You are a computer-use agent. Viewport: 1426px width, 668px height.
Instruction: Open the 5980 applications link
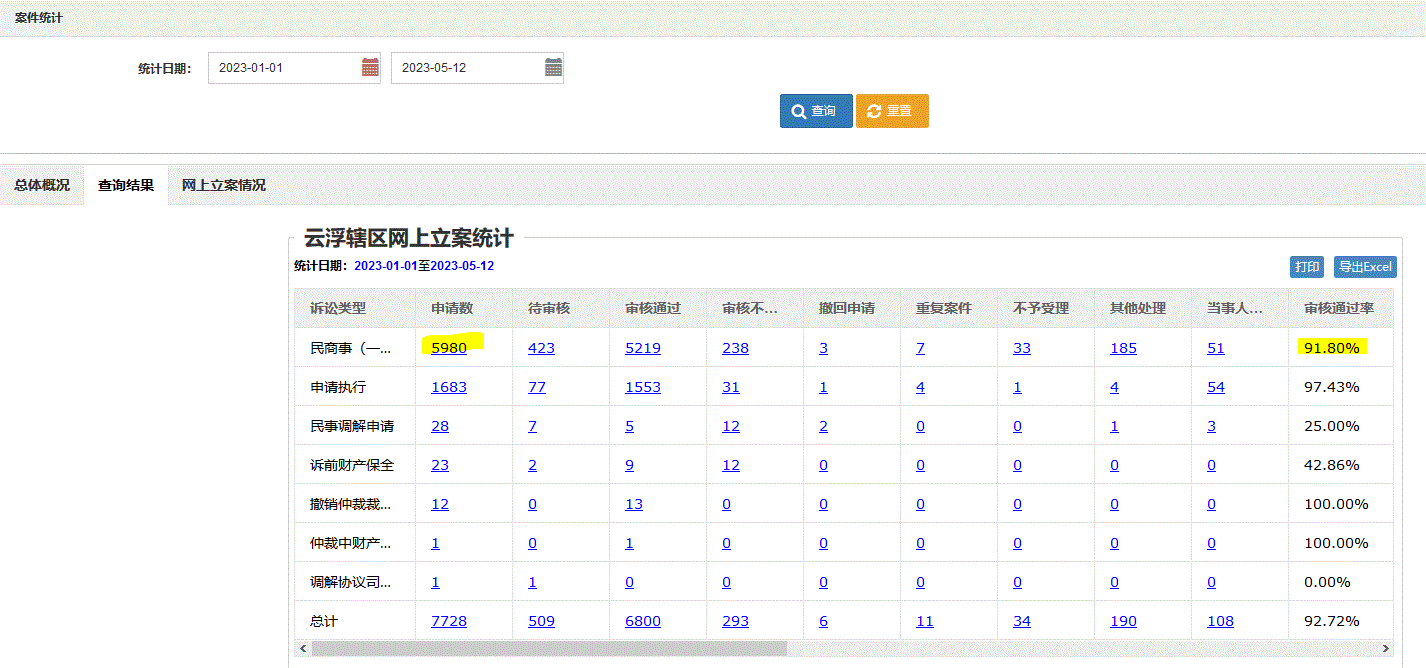click(x=449, y=348)
